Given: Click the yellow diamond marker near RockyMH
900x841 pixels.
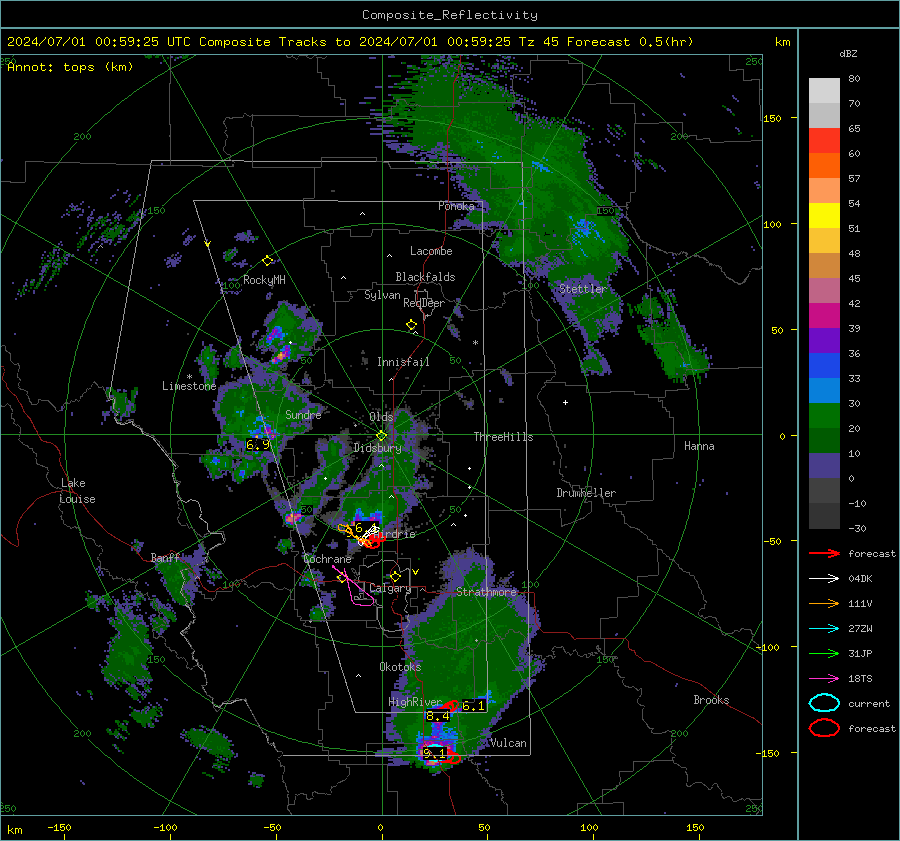Looking at the screenshot, I should pos(267,261).
